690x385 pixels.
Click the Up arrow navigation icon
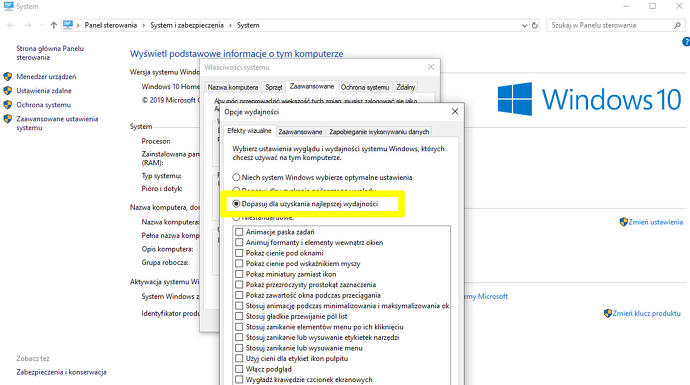pyautogui.click(x=54, y=25)
